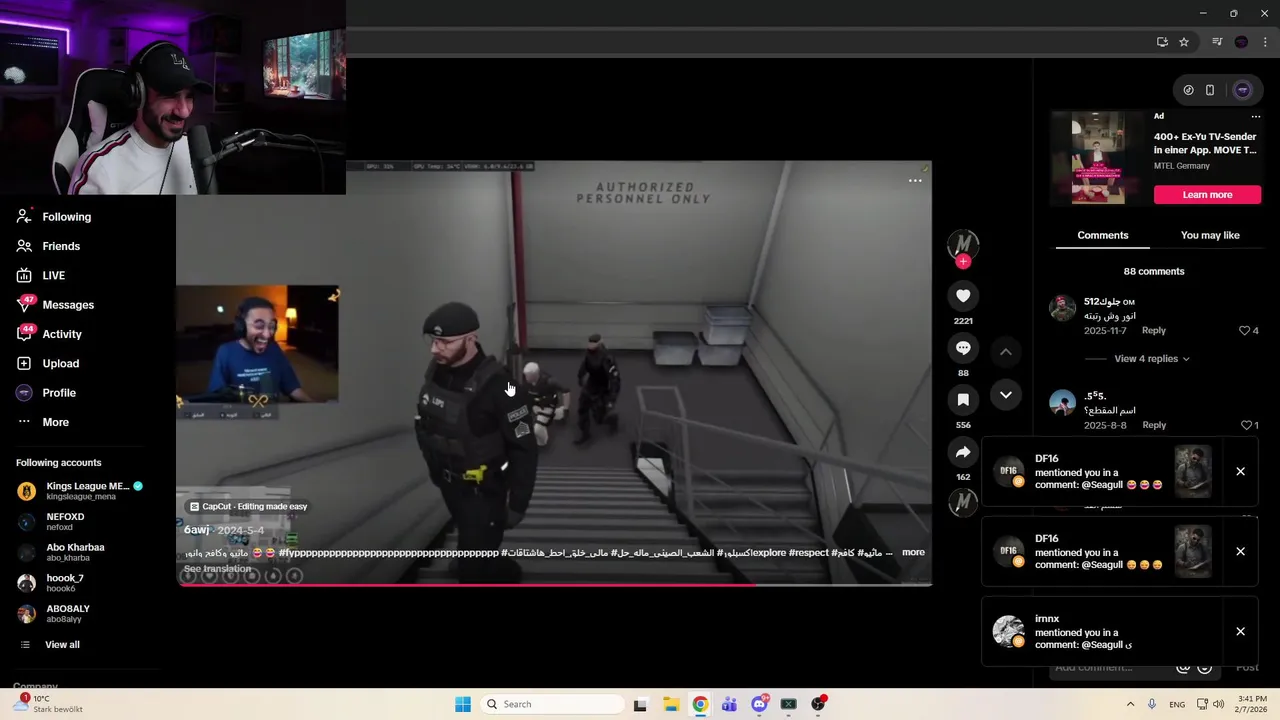Screen dimensions: 1280x720
Task: Open Discord from the taskbar
Action: point(759,704)
